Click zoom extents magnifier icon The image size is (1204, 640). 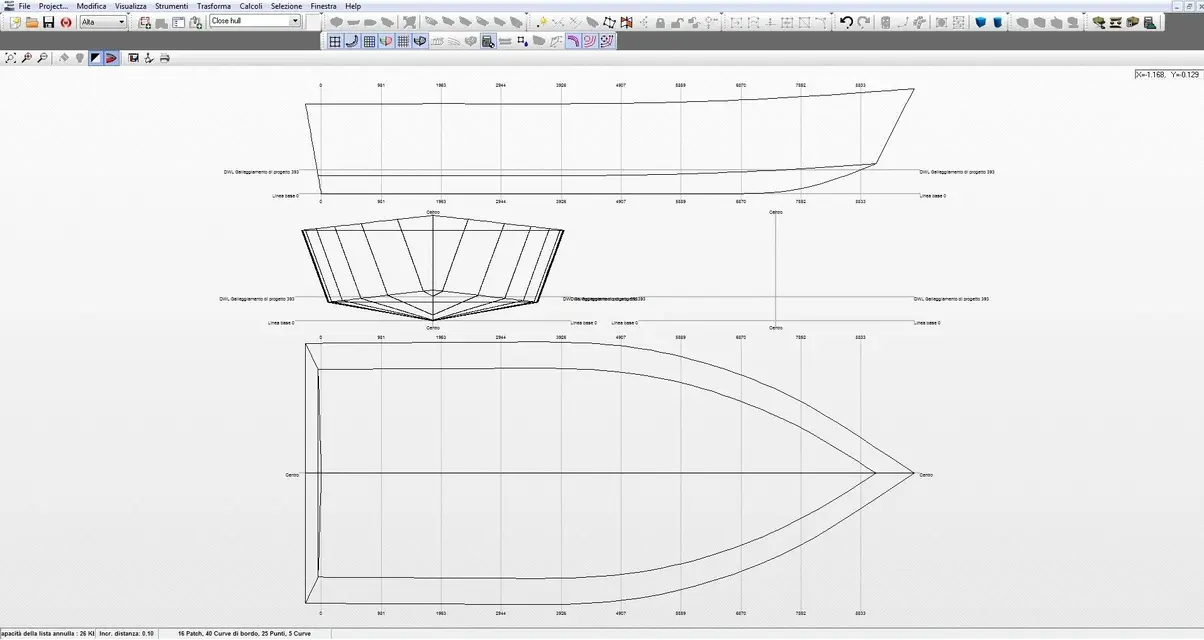tap(10, 58)
